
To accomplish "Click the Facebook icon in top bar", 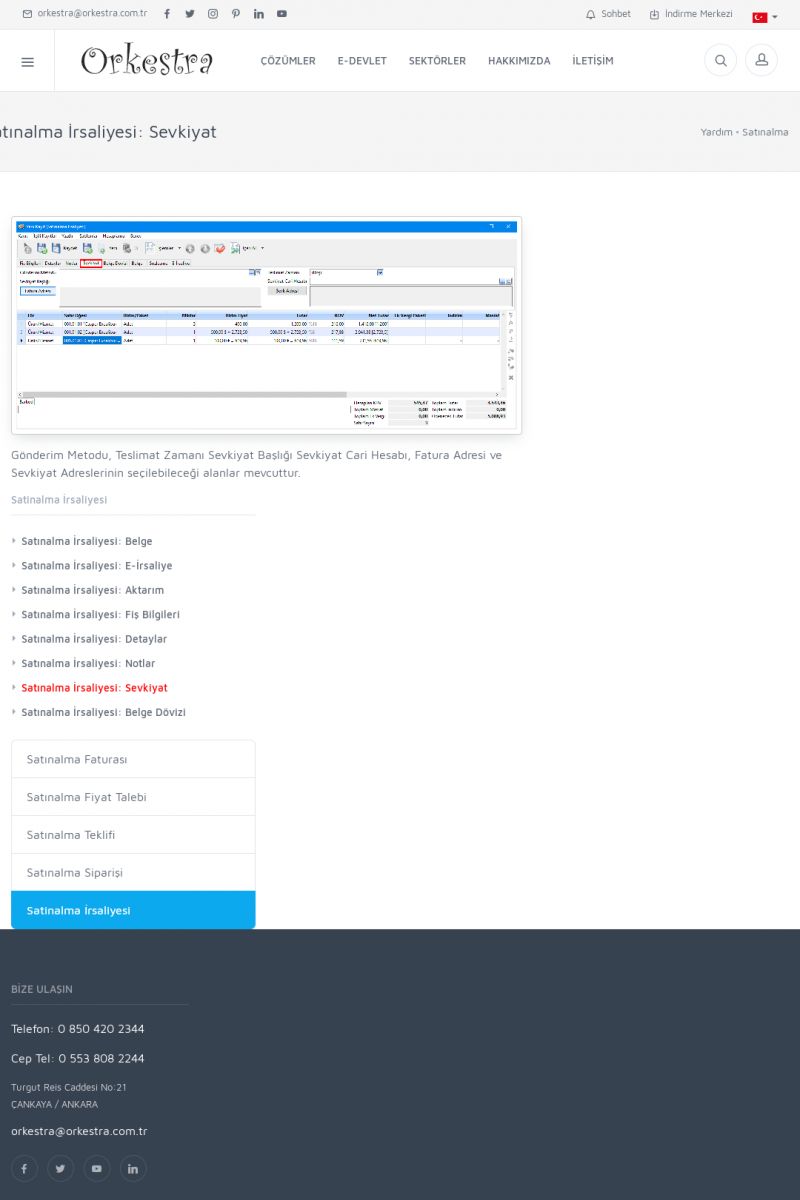I will (x=167, y=14).
